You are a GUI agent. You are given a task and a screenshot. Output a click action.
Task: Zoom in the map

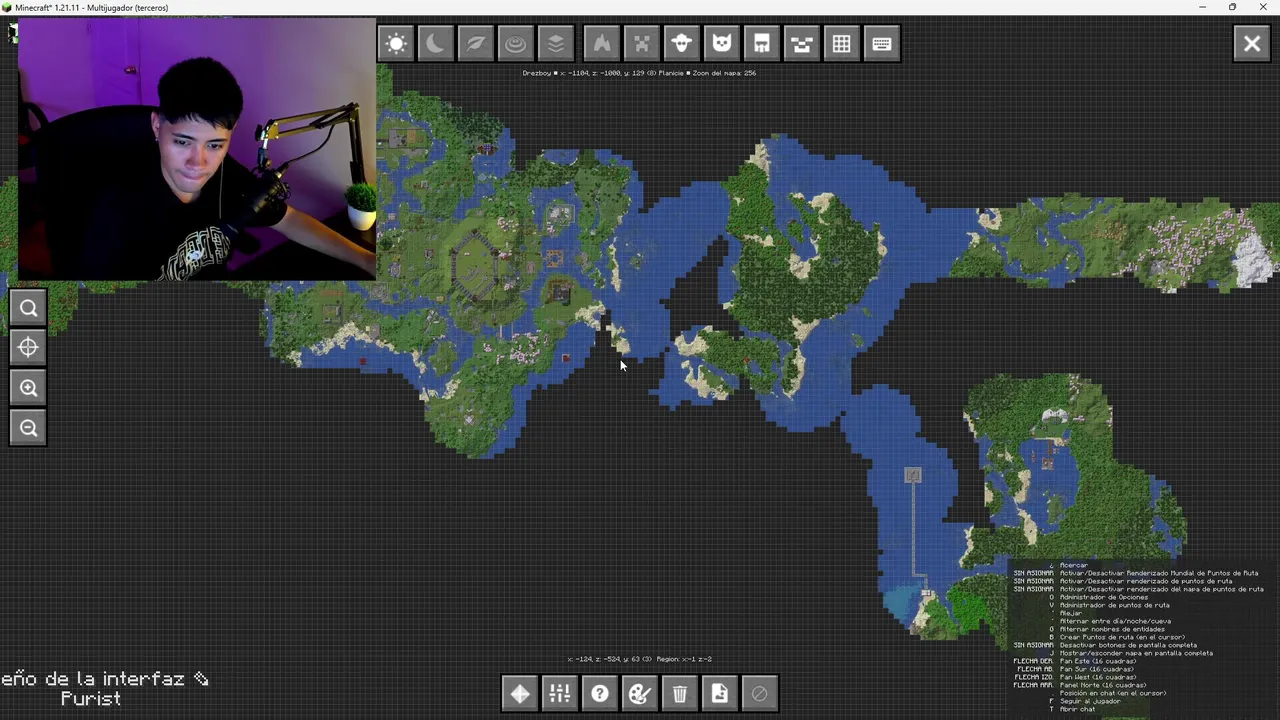[28, 388]
